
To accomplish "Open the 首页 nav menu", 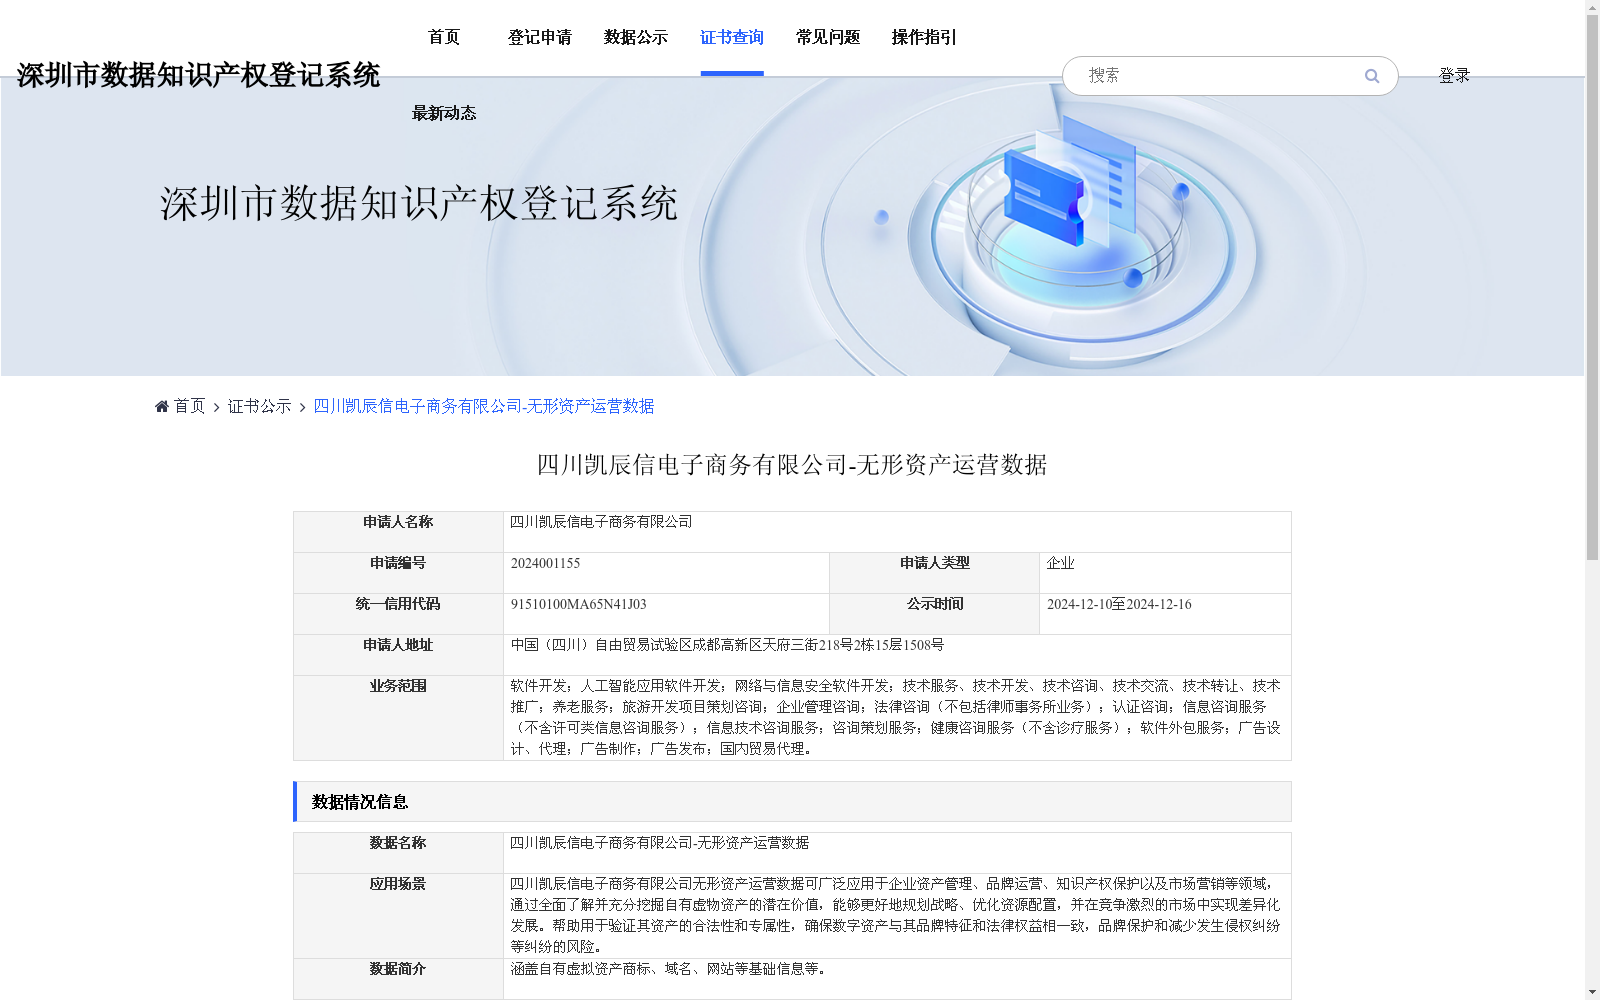I will (x=444, y=37).
